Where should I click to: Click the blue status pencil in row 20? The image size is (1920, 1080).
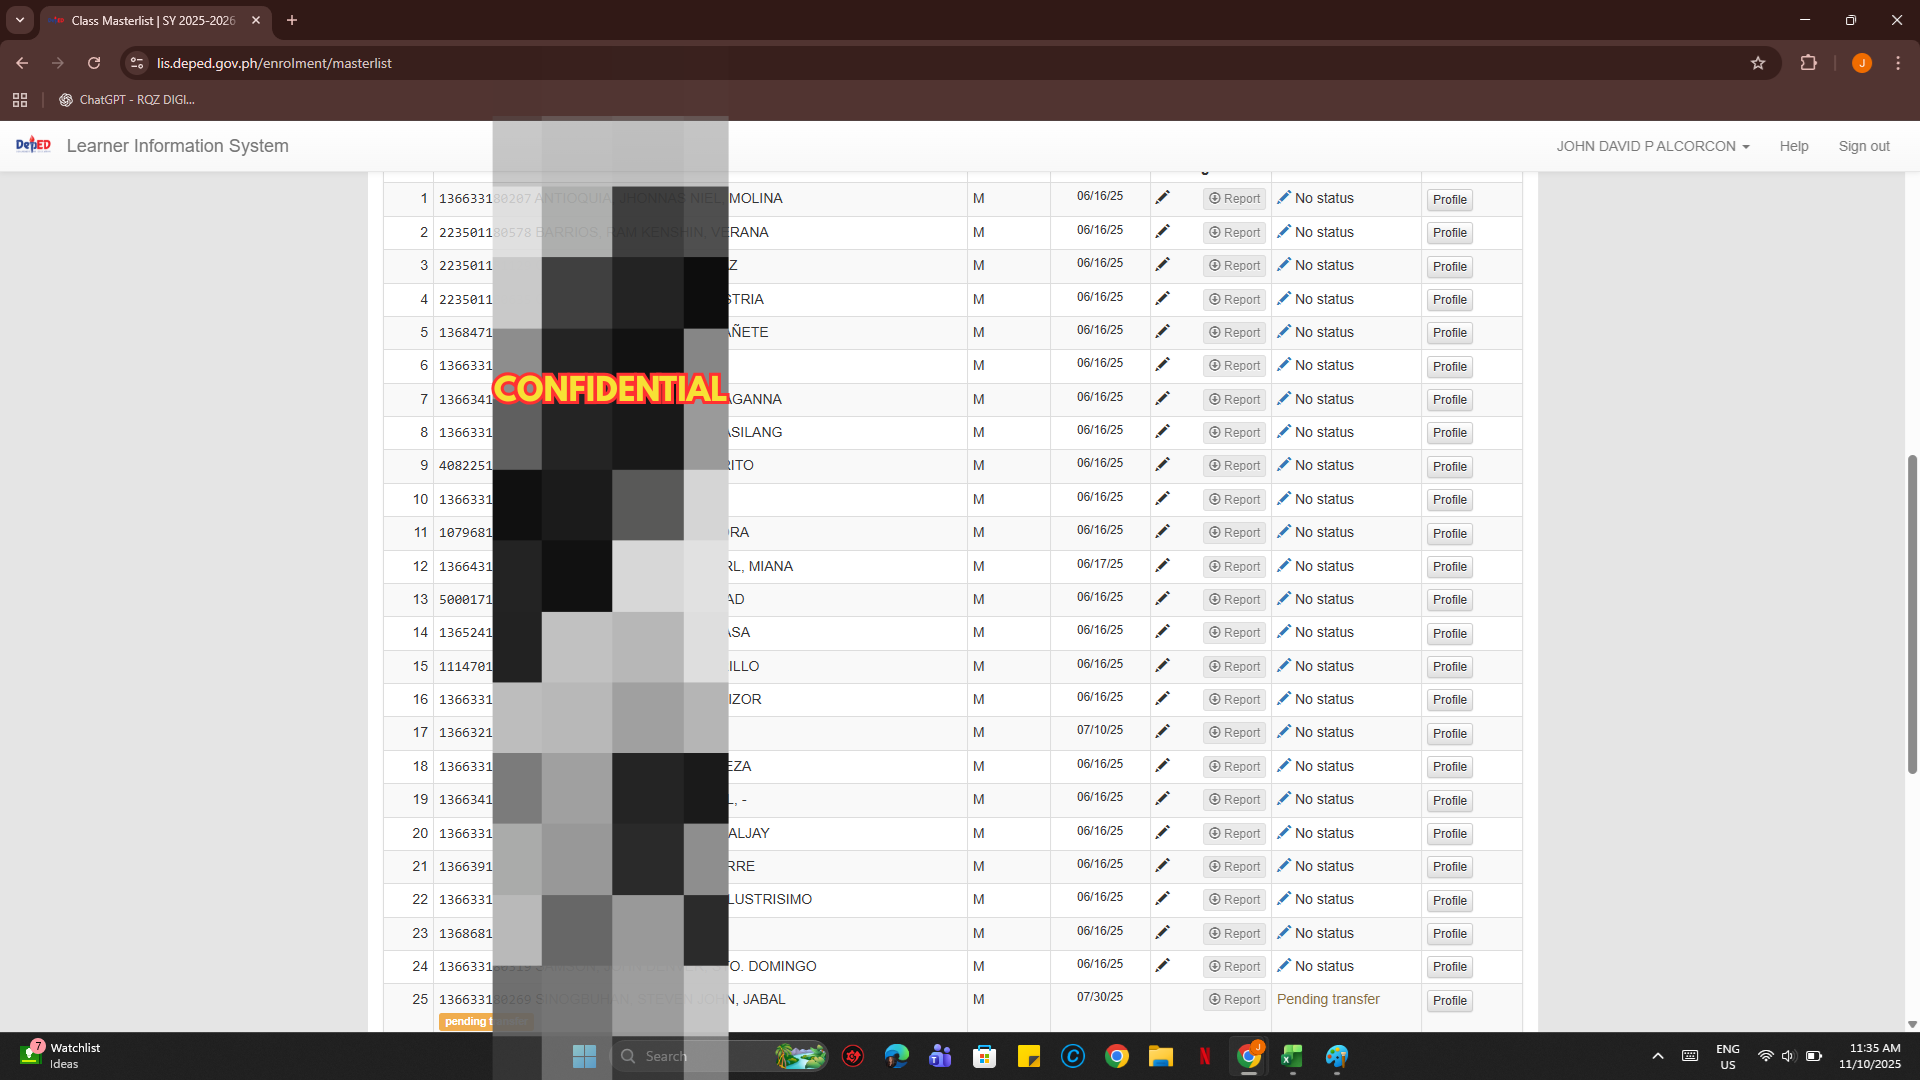coord(1284,832)
